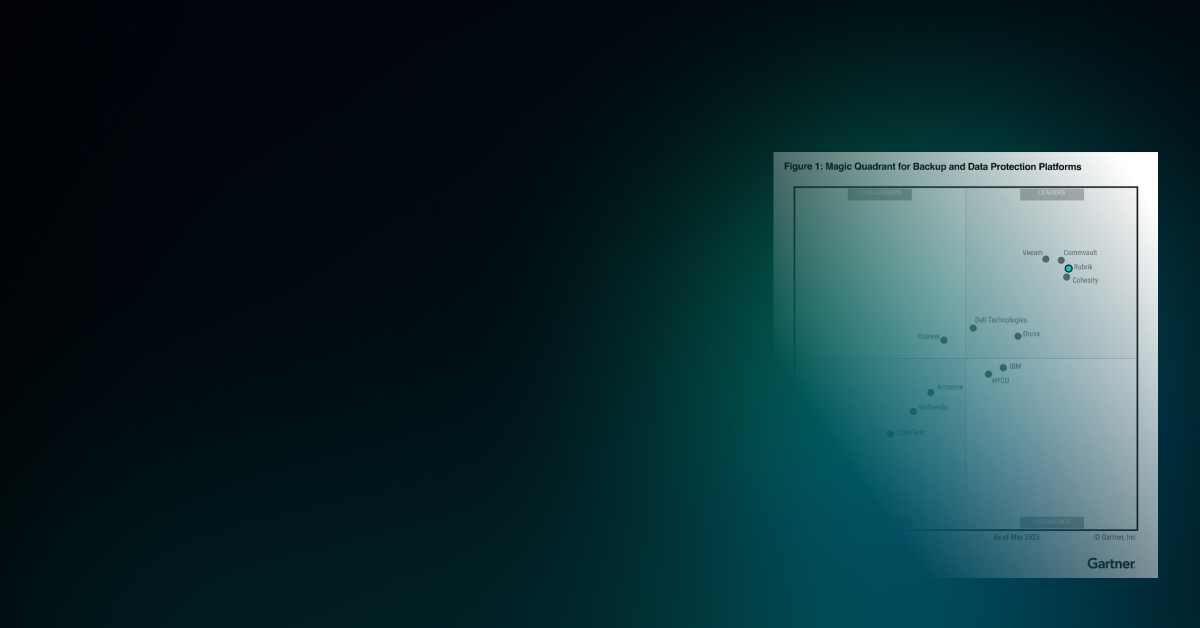
Task: Select the VISIONARIES quadrant label
Action: tap(1052, 522)
